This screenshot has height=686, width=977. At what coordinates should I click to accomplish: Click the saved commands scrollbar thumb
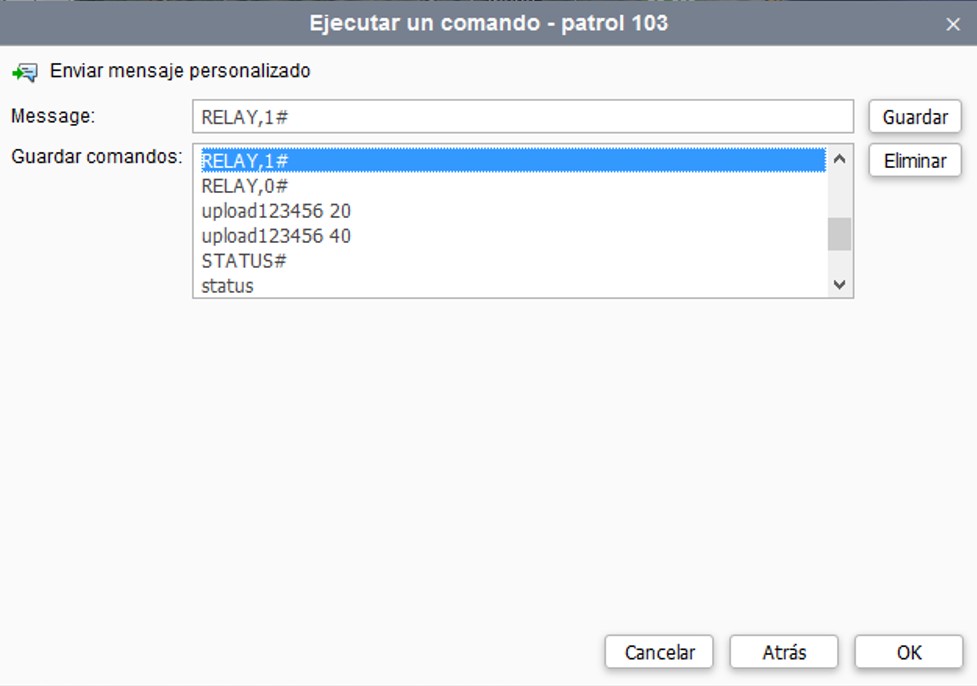[840, 234]
